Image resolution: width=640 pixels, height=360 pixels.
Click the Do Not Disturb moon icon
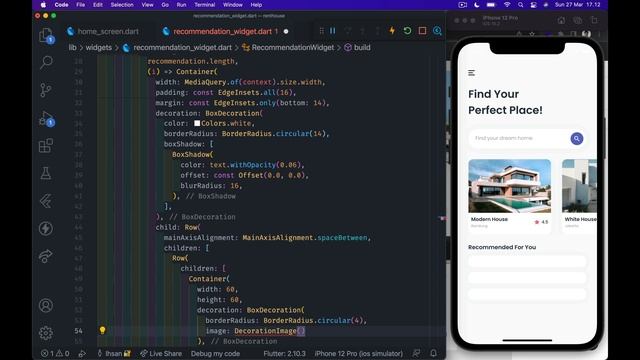pos(476,5)
